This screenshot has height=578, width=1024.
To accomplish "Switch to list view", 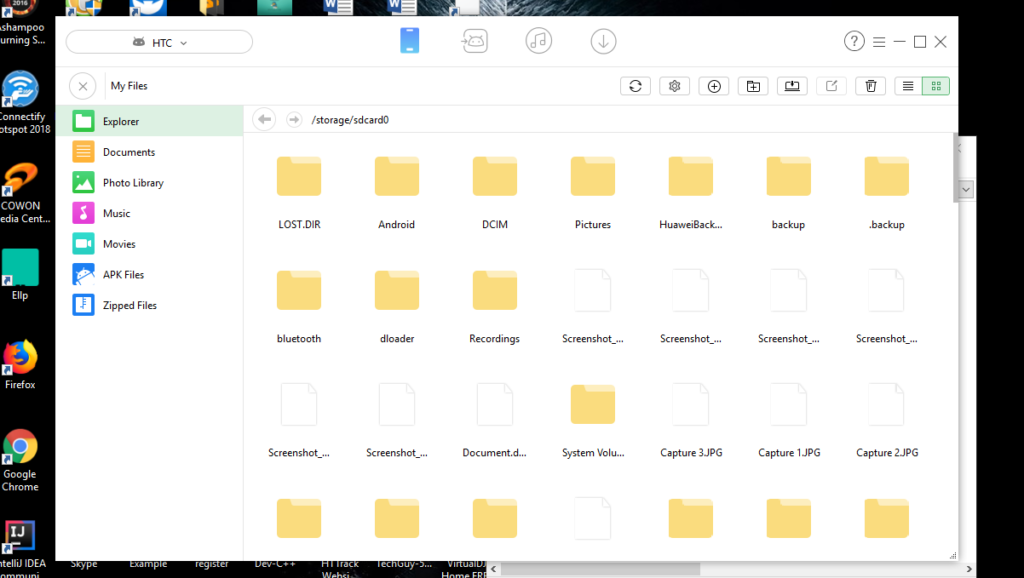I will coord(908,86).
